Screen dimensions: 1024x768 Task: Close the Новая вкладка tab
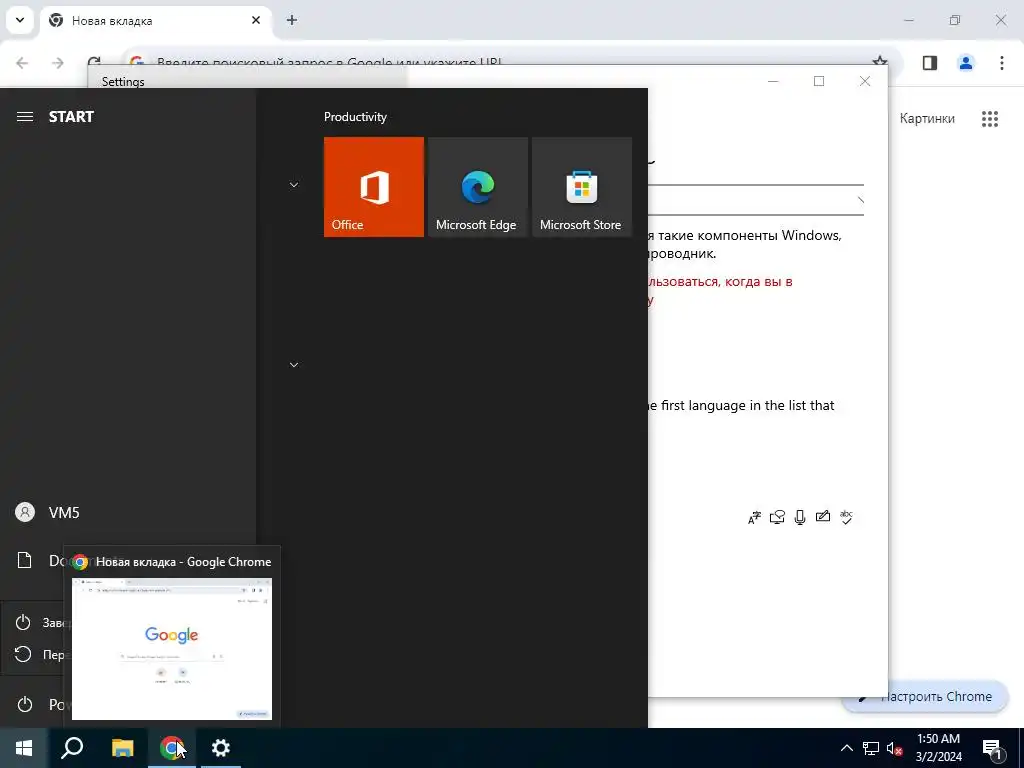[256, 20]
